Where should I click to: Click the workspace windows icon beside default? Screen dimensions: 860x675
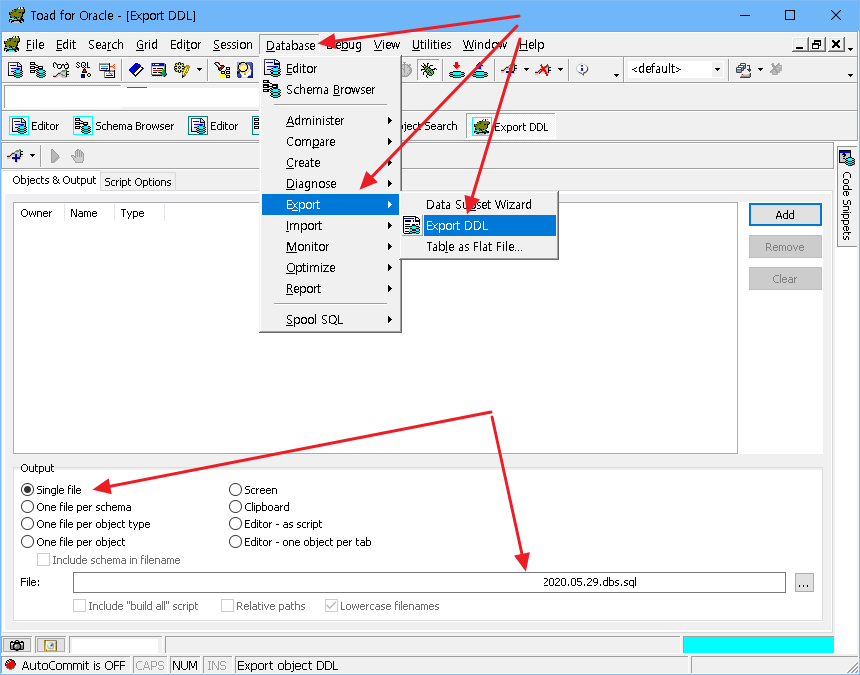click(x=743, y=70)
